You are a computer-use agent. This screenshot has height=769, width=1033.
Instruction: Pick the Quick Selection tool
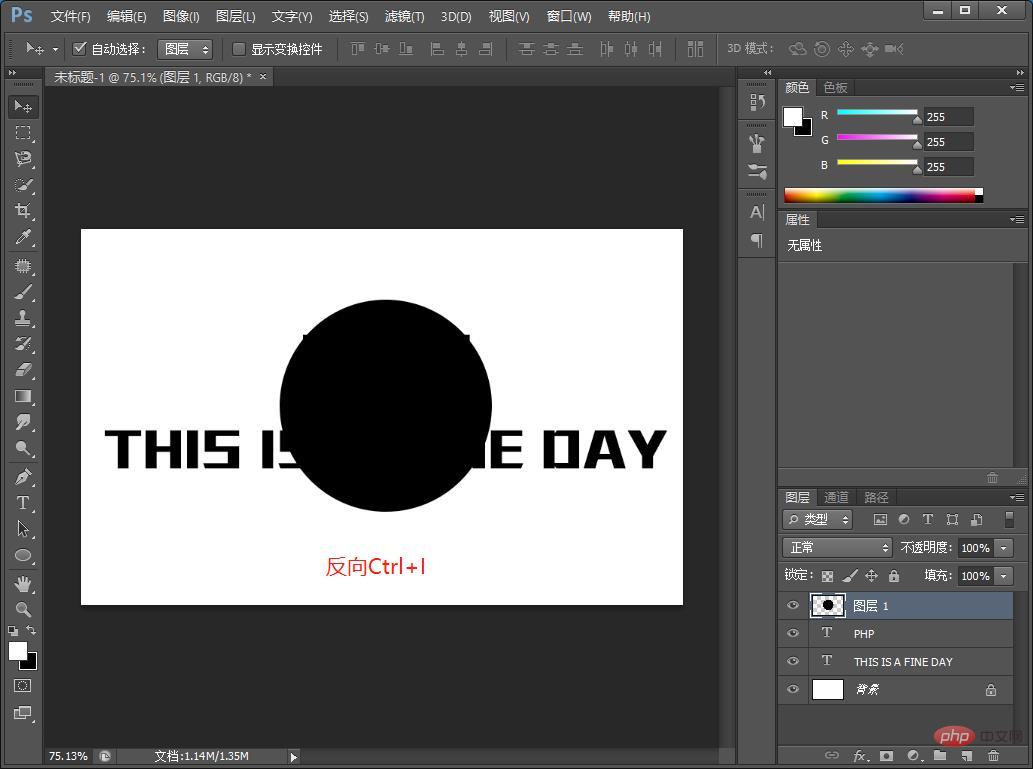coord(23,185)
